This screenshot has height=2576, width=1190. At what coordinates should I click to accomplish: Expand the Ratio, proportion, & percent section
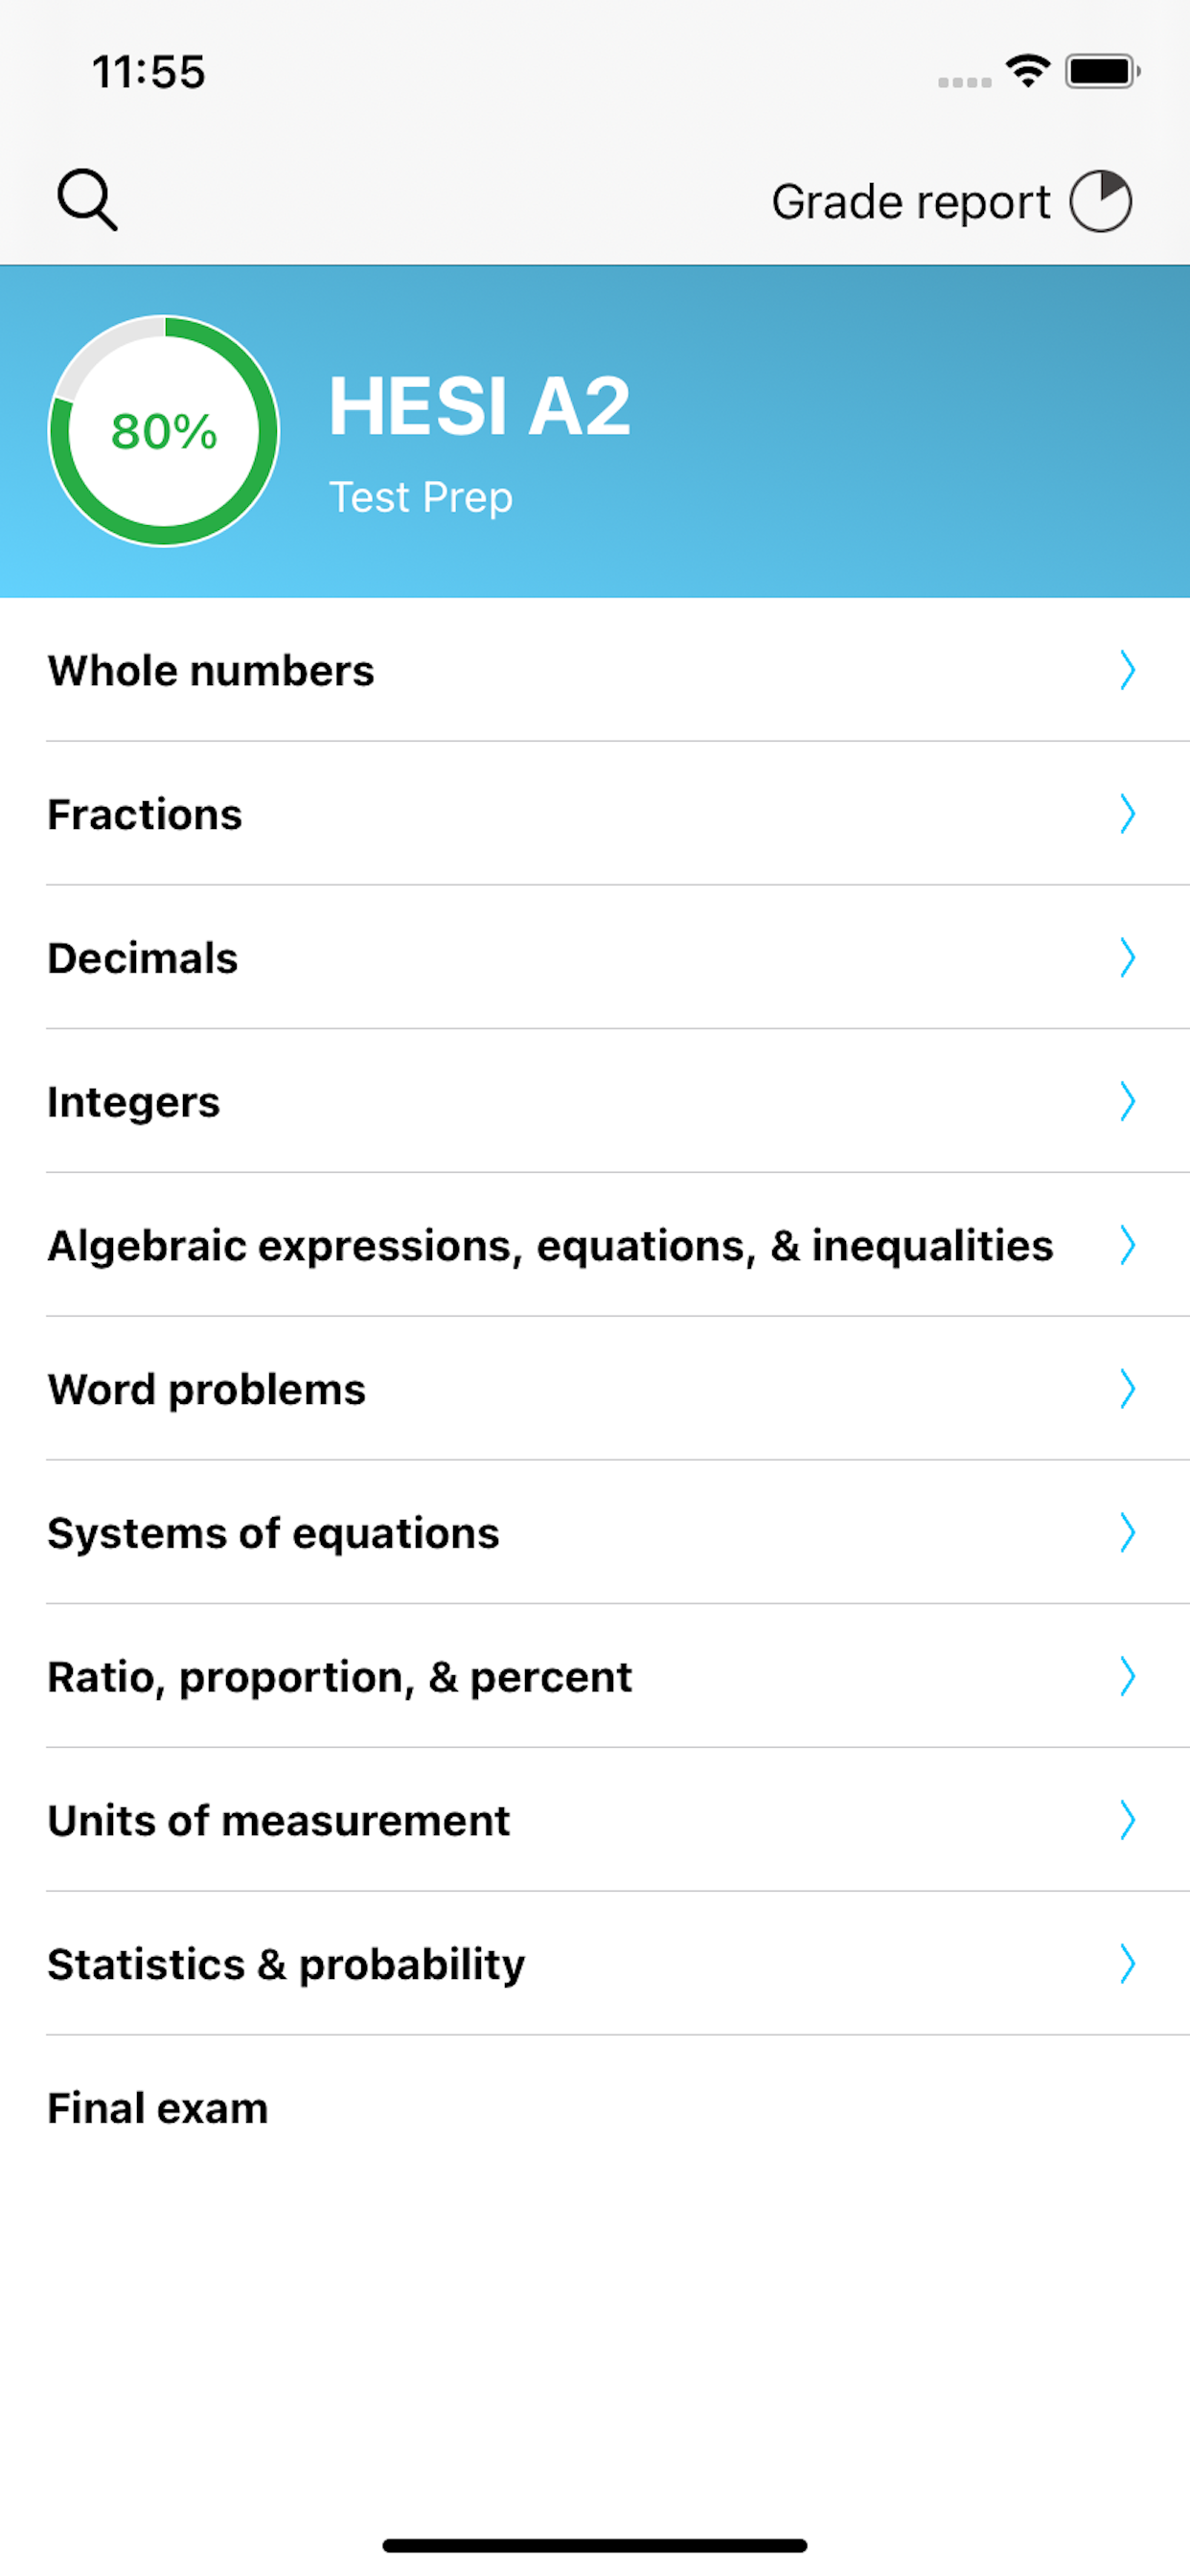point(595,1677)
